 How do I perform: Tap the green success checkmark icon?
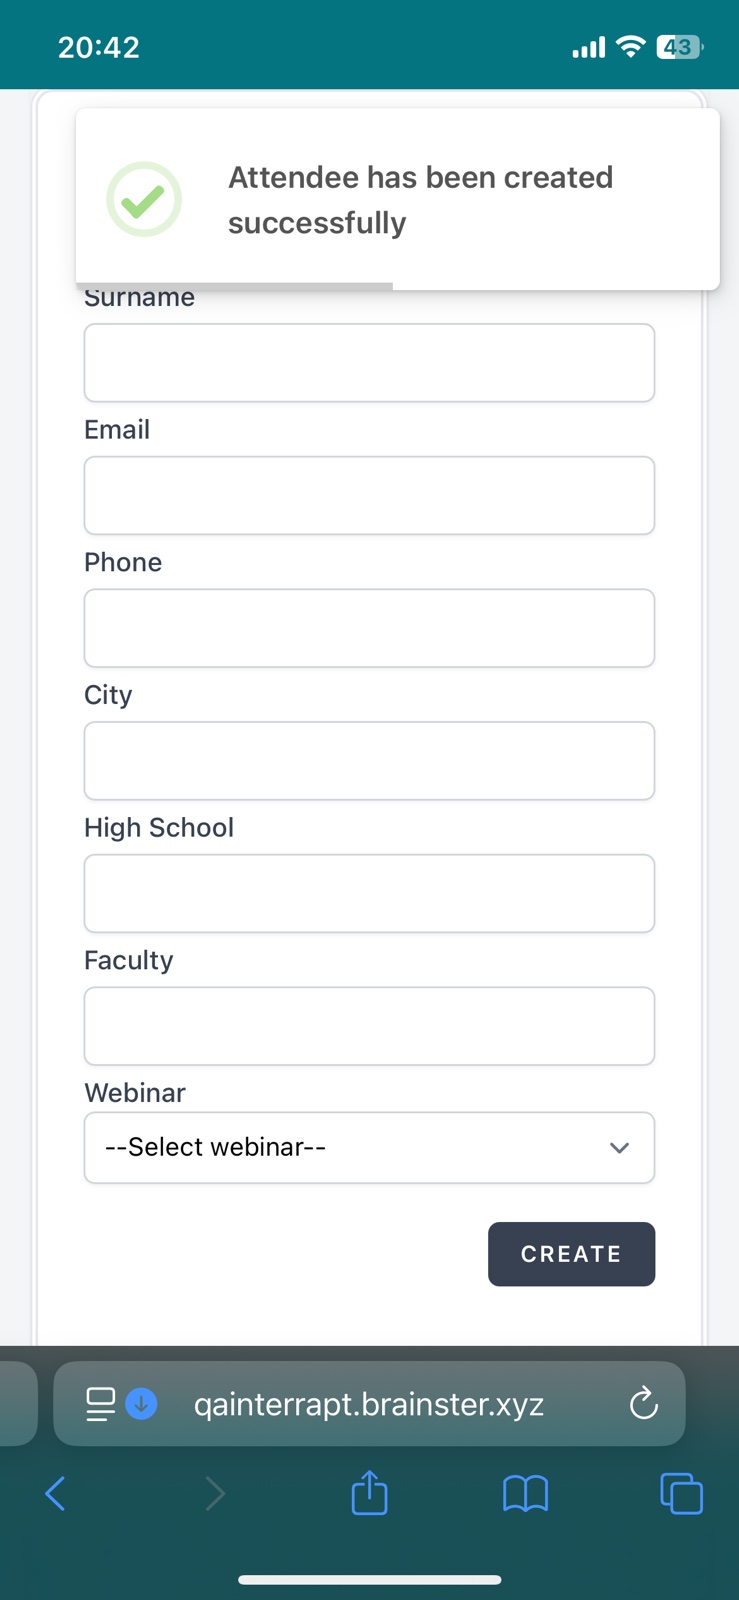pos(144,199)
